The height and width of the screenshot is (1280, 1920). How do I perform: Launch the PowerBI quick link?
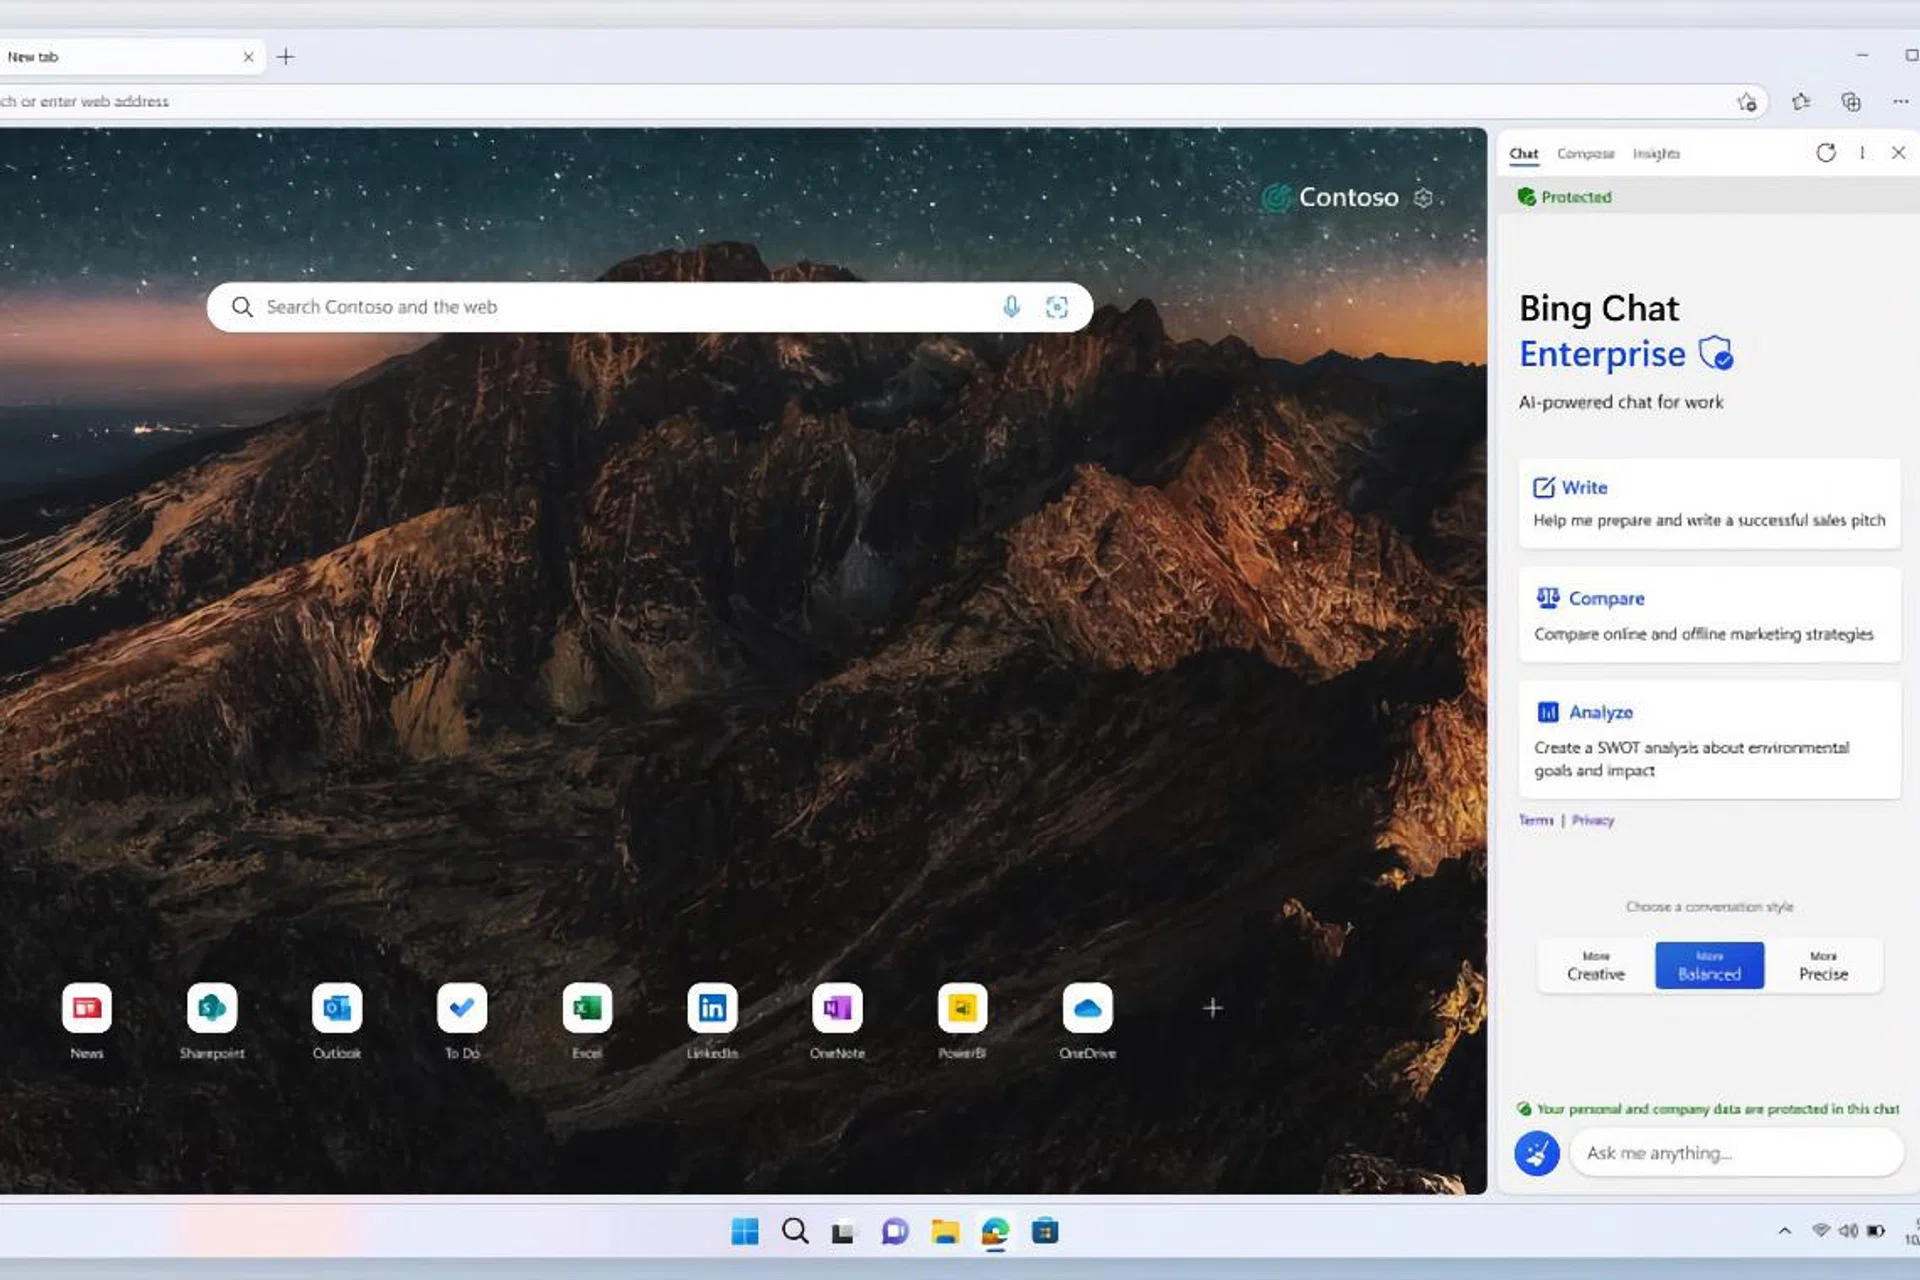962,1008
